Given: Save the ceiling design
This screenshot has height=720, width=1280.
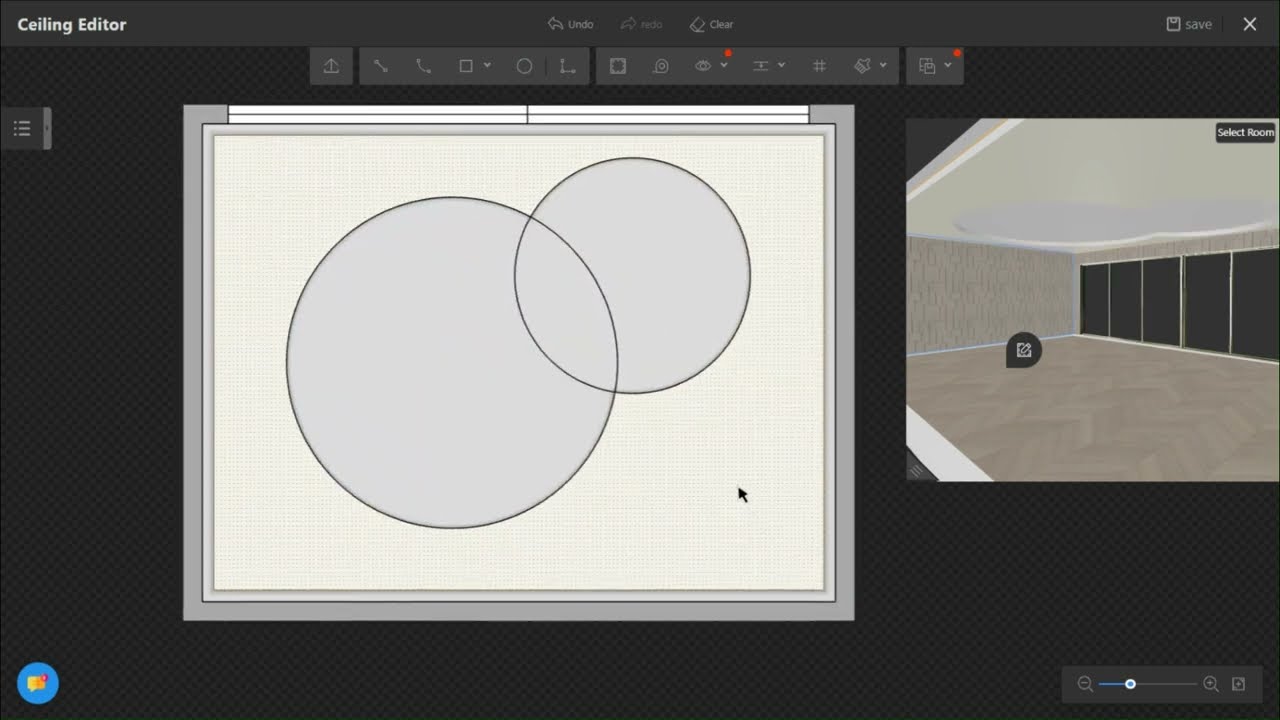Looking at the screenshot, I should pyautogui.click(x=1189, y=24).
